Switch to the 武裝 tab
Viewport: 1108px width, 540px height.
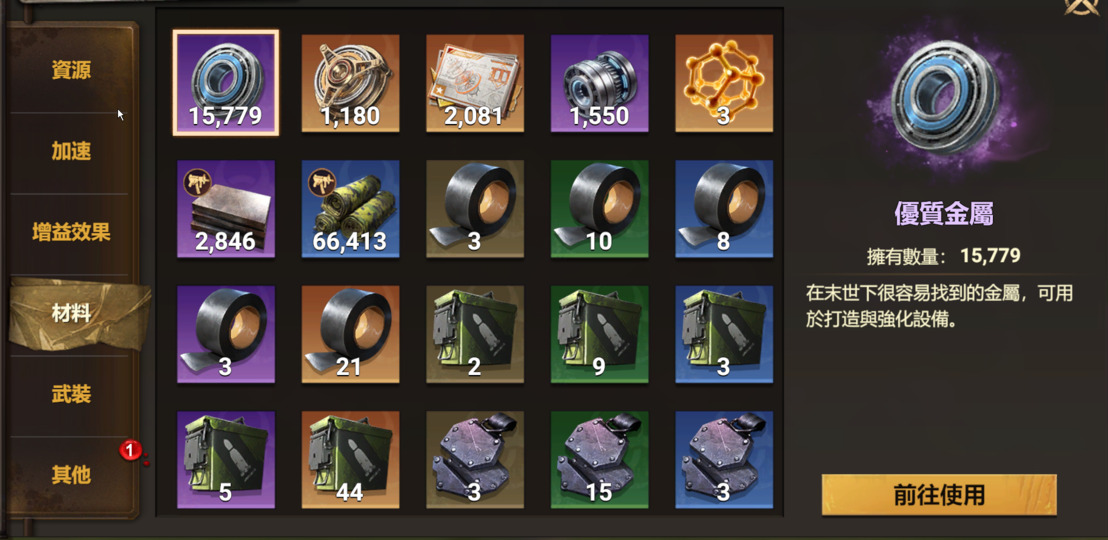click(x=71, y=394)
